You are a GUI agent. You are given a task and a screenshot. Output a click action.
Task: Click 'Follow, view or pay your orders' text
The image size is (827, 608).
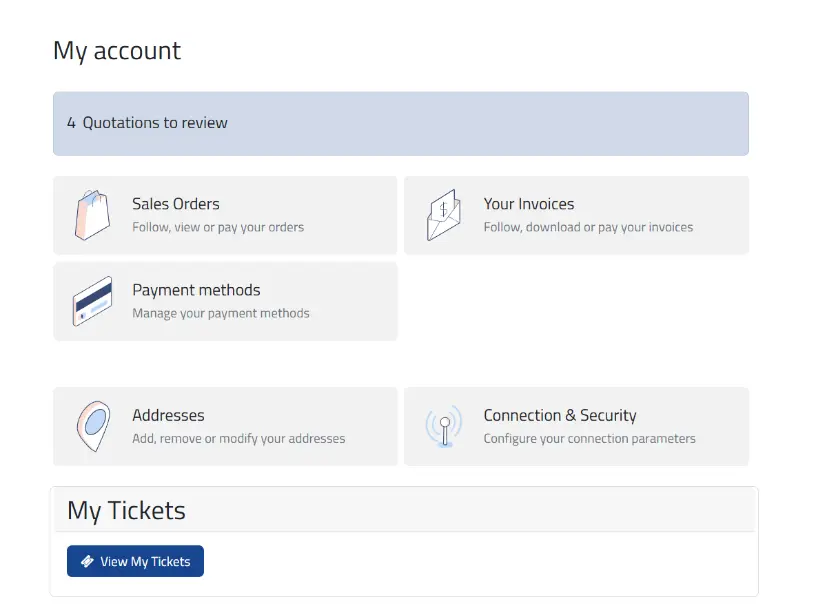click(218, 227)
